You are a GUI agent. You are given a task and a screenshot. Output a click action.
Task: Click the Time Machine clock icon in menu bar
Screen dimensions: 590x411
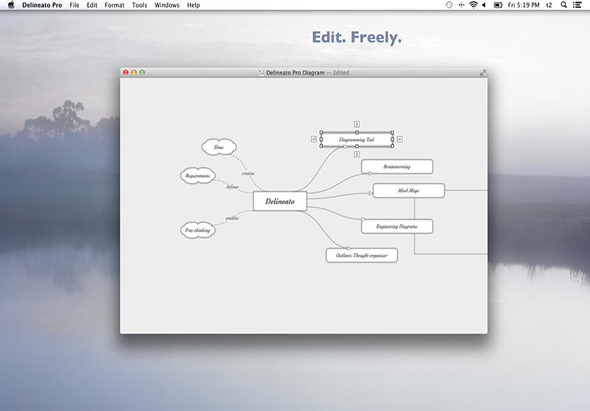point(449,5)
